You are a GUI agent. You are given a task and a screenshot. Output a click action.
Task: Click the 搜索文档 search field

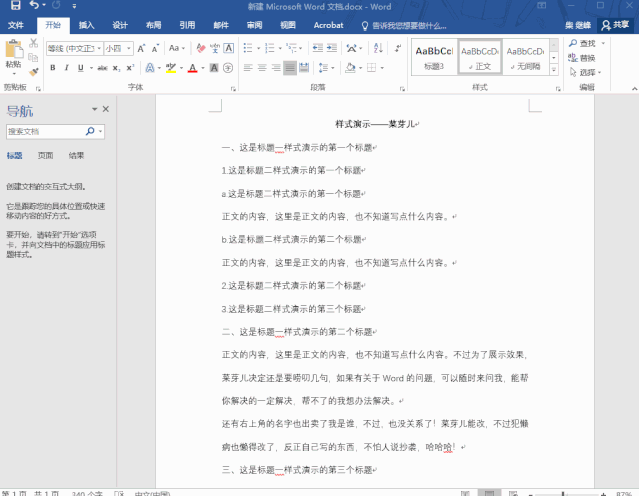45,131
